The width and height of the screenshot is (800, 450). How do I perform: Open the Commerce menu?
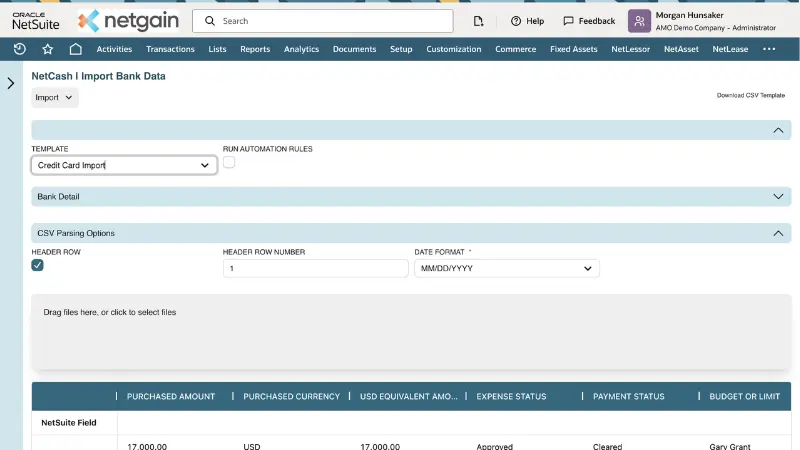pos(515,49)
